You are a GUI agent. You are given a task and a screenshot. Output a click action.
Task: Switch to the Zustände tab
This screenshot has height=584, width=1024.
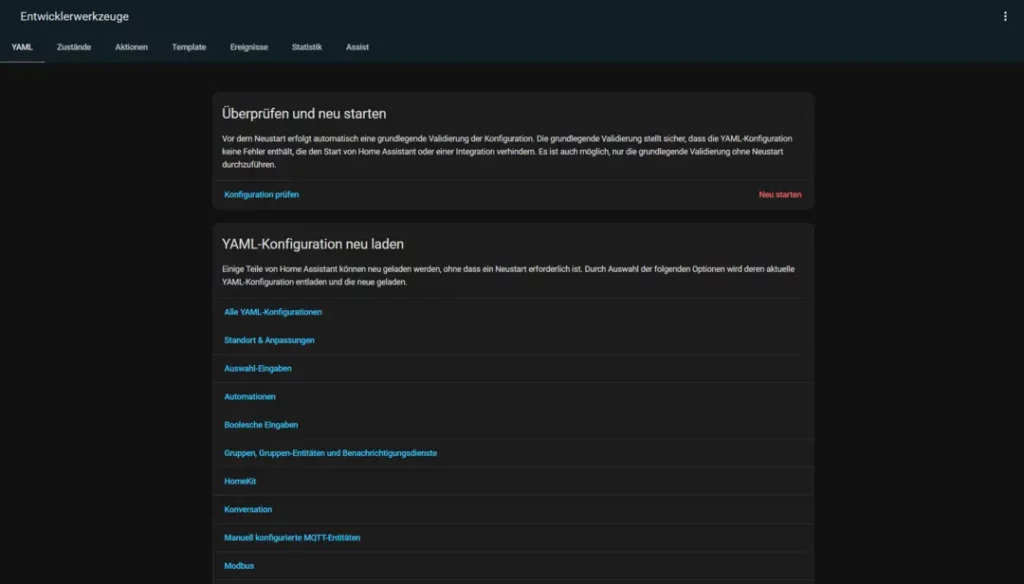pyautogui.click(x=73, y=46)
